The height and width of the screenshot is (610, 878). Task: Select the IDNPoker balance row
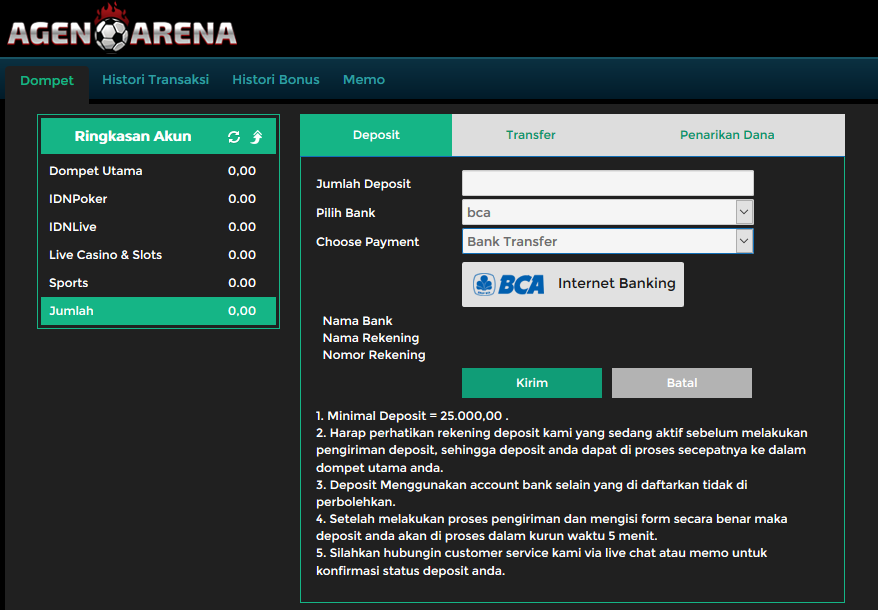click(158, 199)
